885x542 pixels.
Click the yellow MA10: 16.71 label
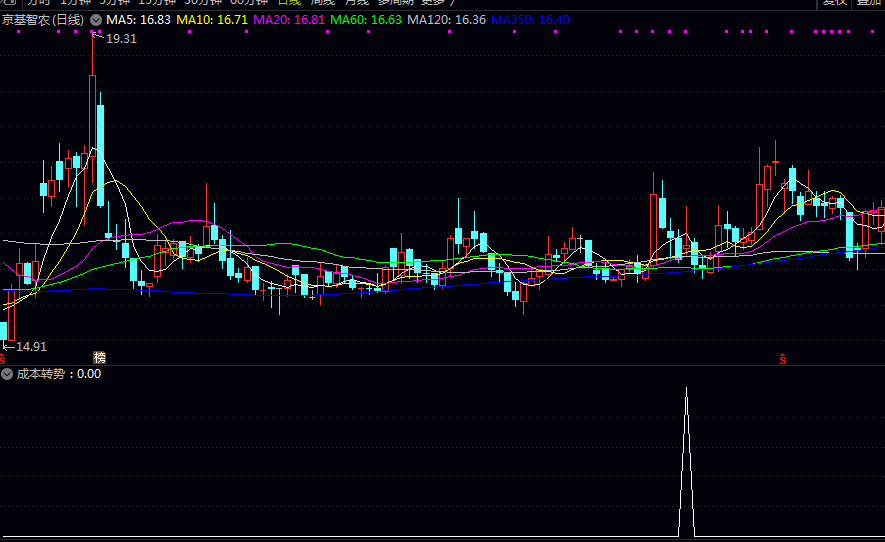(x=212, y=20)
